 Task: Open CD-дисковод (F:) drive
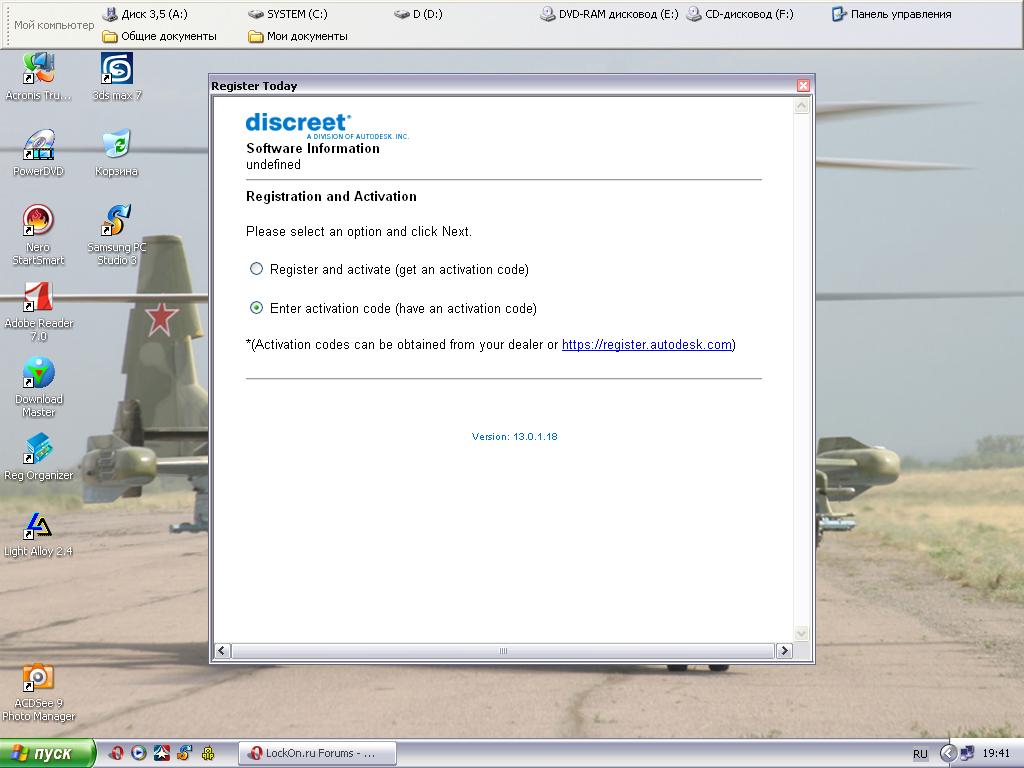pyautogui.click(x=740, y=14)
